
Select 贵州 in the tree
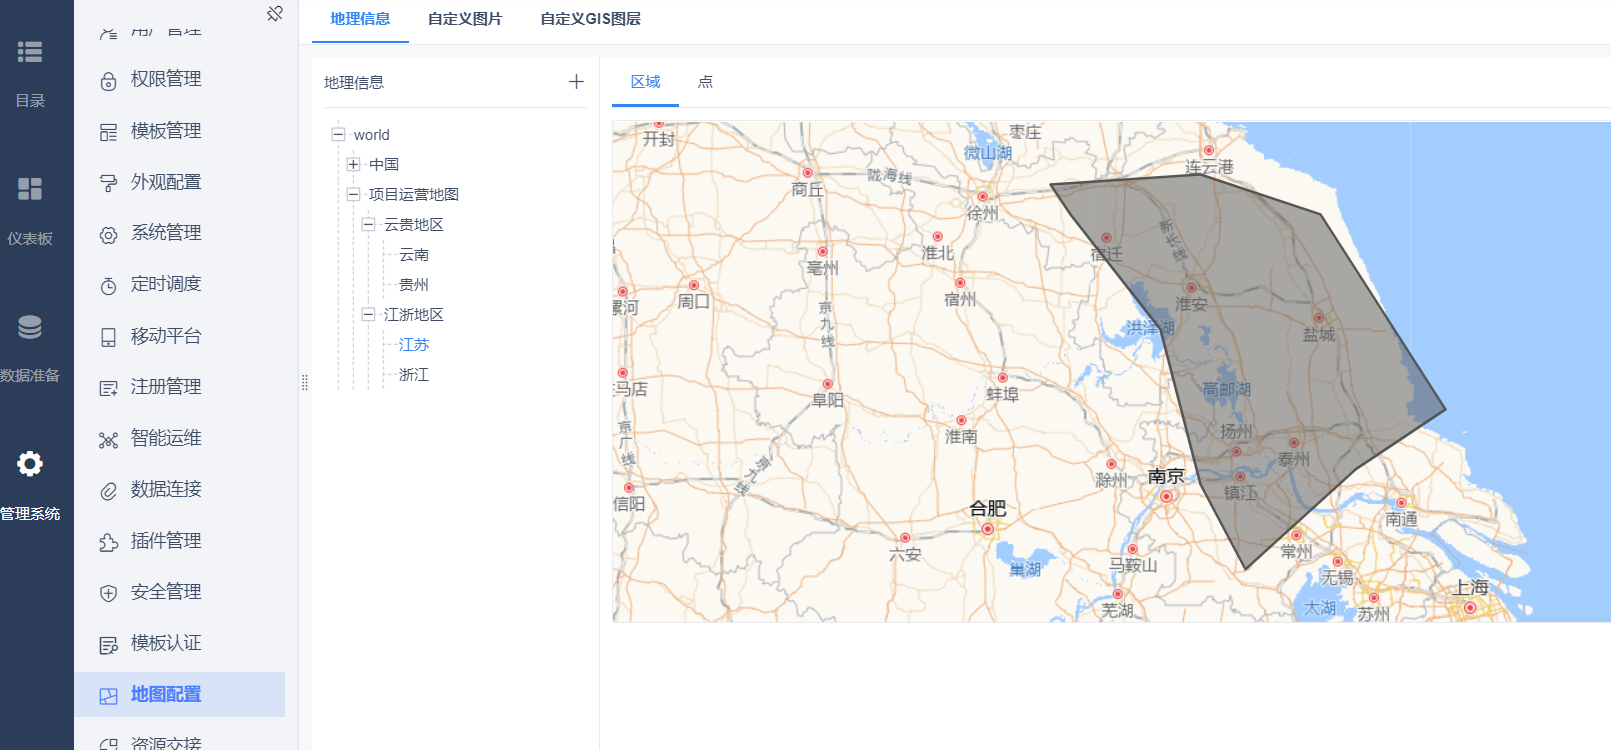point(414,284)
